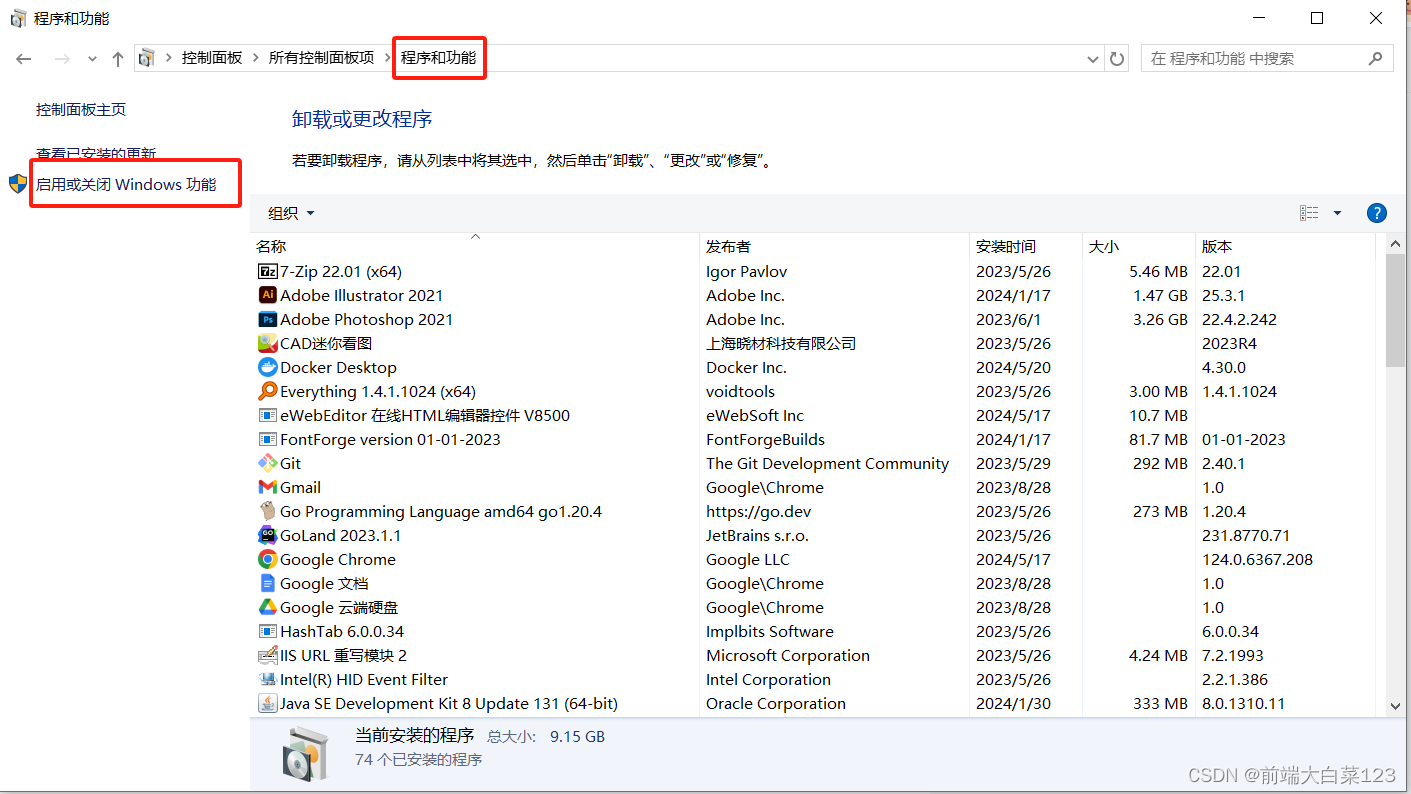Click the Google Chrome icon
Viewport: 1411px width, 794px height.
(267, 559)
